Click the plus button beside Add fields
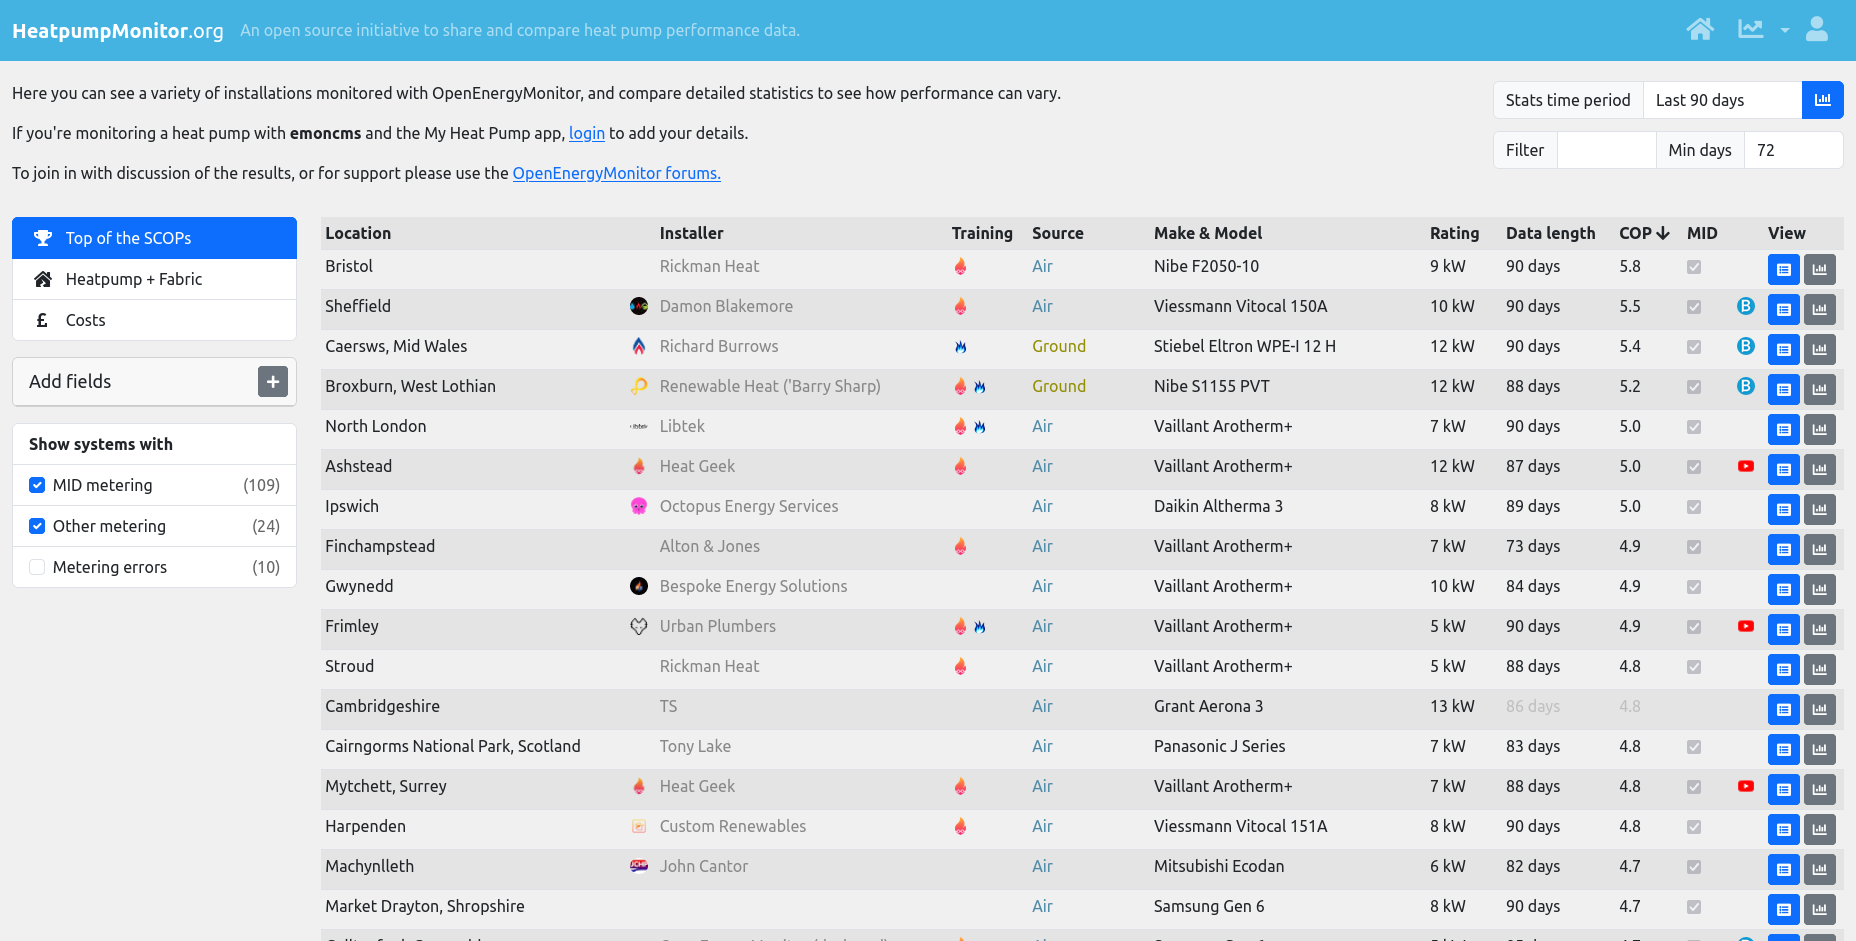1856x941 pixels. 273,382
